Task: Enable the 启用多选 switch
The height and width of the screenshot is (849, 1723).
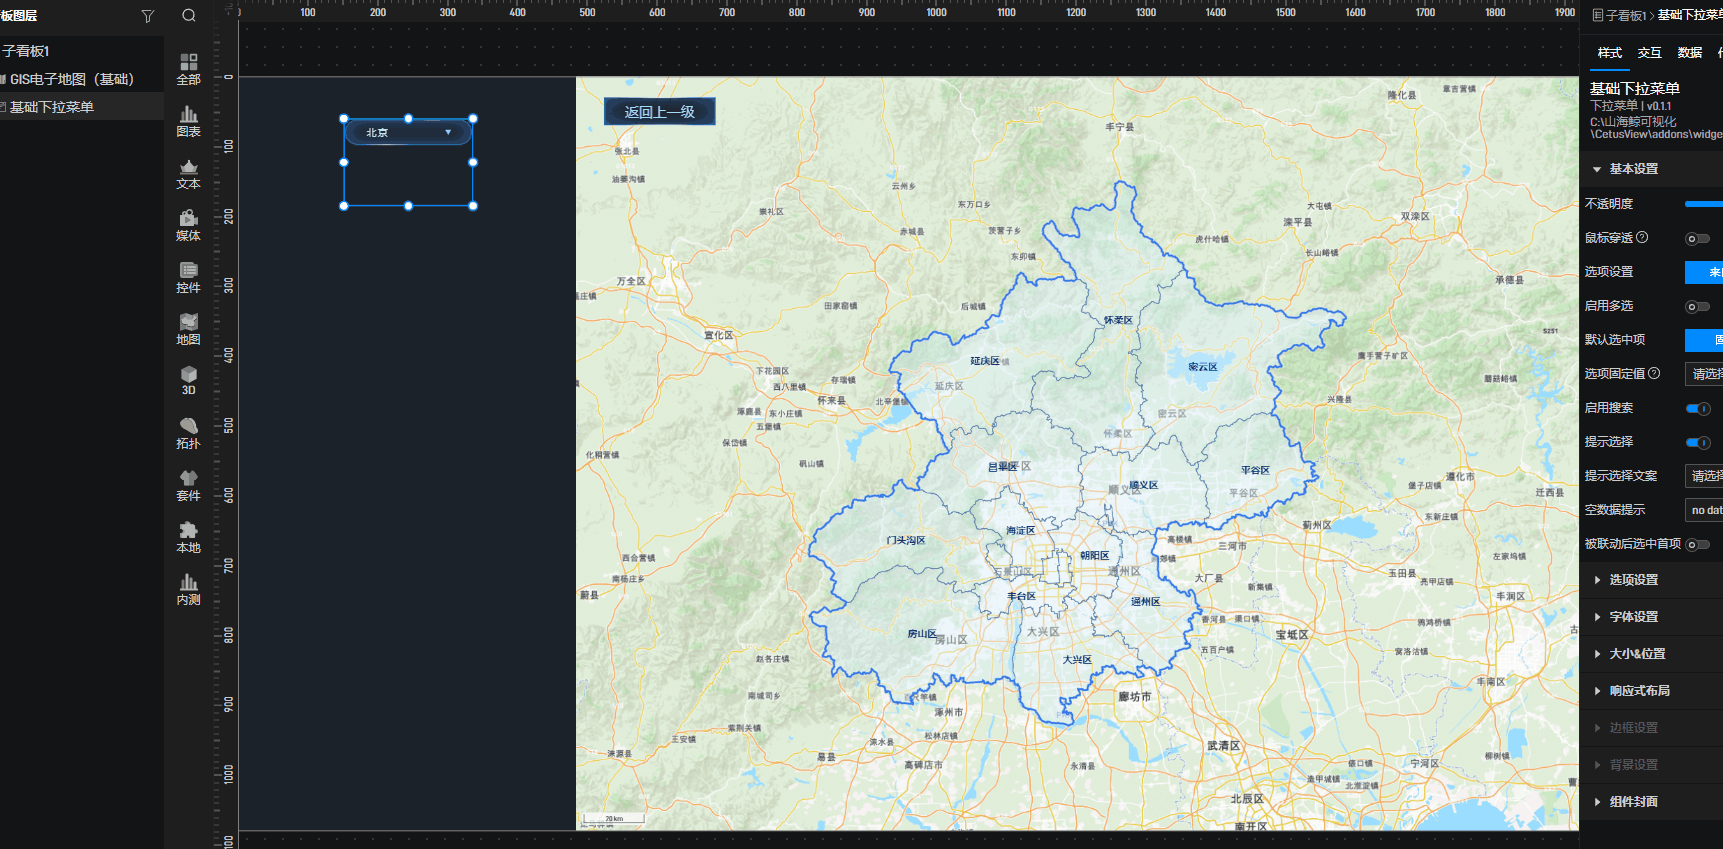Action: [x=1697, y=306]
